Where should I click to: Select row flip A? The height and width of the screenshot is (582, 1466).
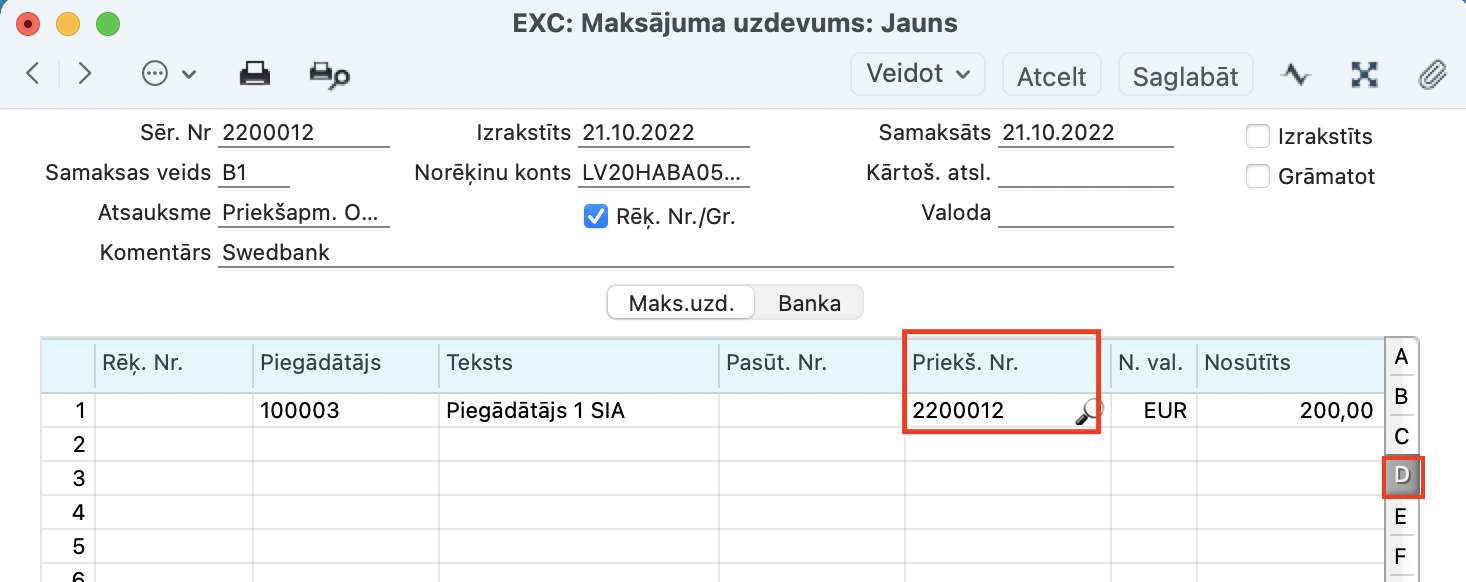pyautogui.click(x=1400, y=356)
